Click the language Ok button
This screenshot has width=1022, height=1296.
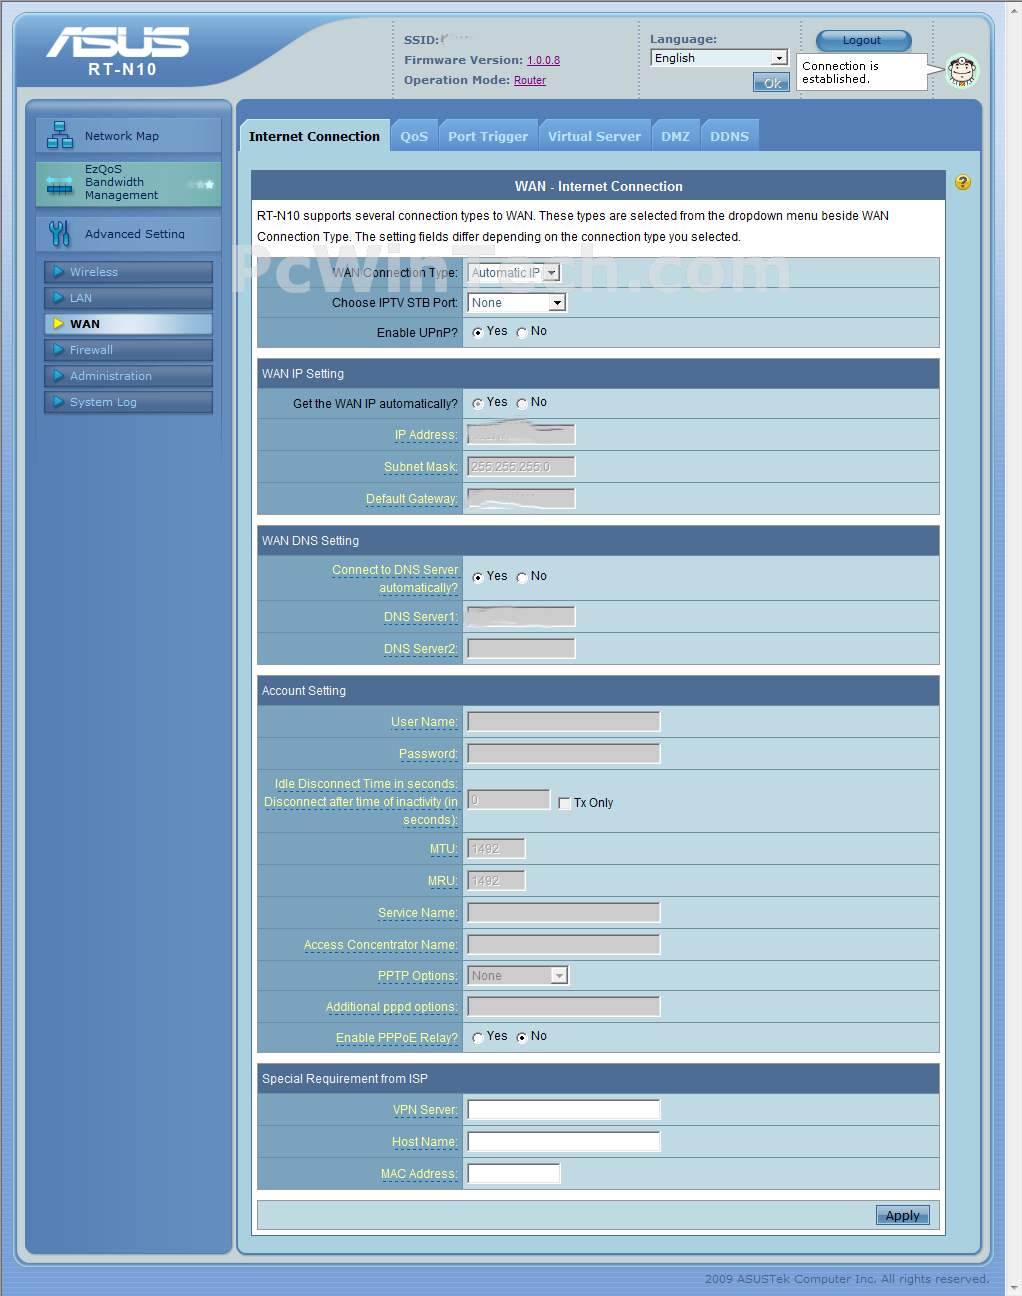point(771,83)
